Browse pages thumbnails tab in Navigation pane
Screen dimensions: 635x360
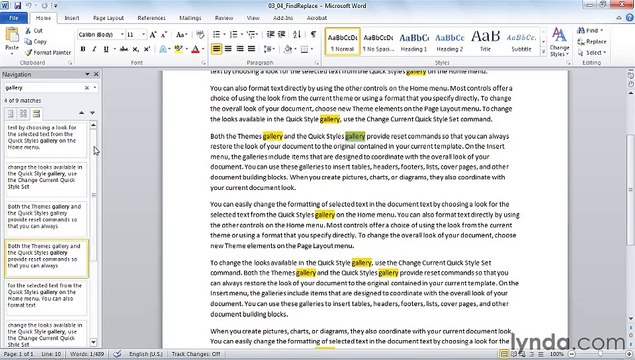point(23,114)
